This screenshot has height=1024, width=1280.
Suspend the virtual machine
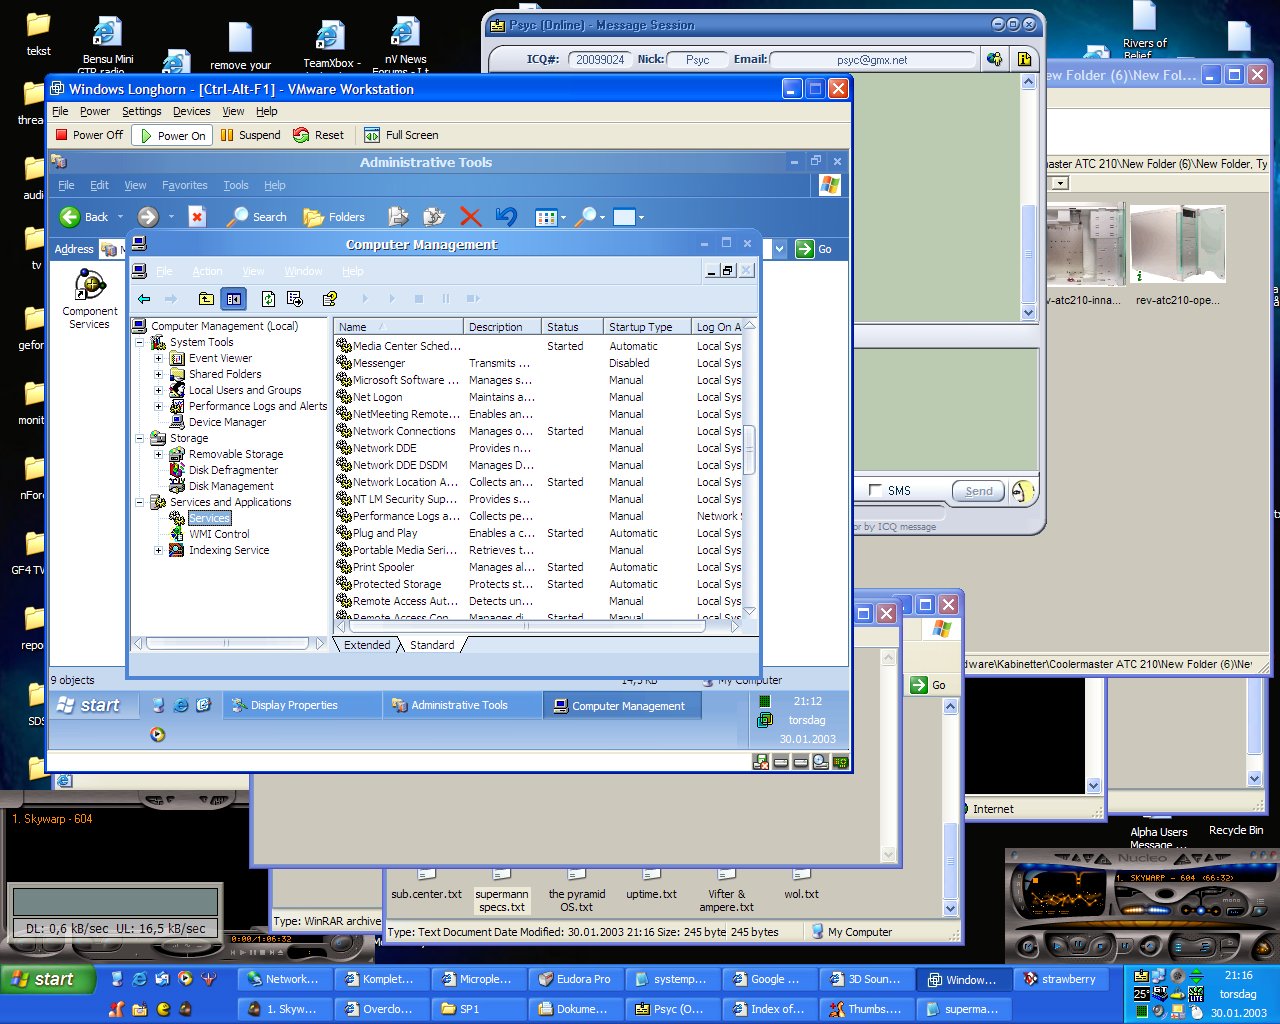(250, 135)
